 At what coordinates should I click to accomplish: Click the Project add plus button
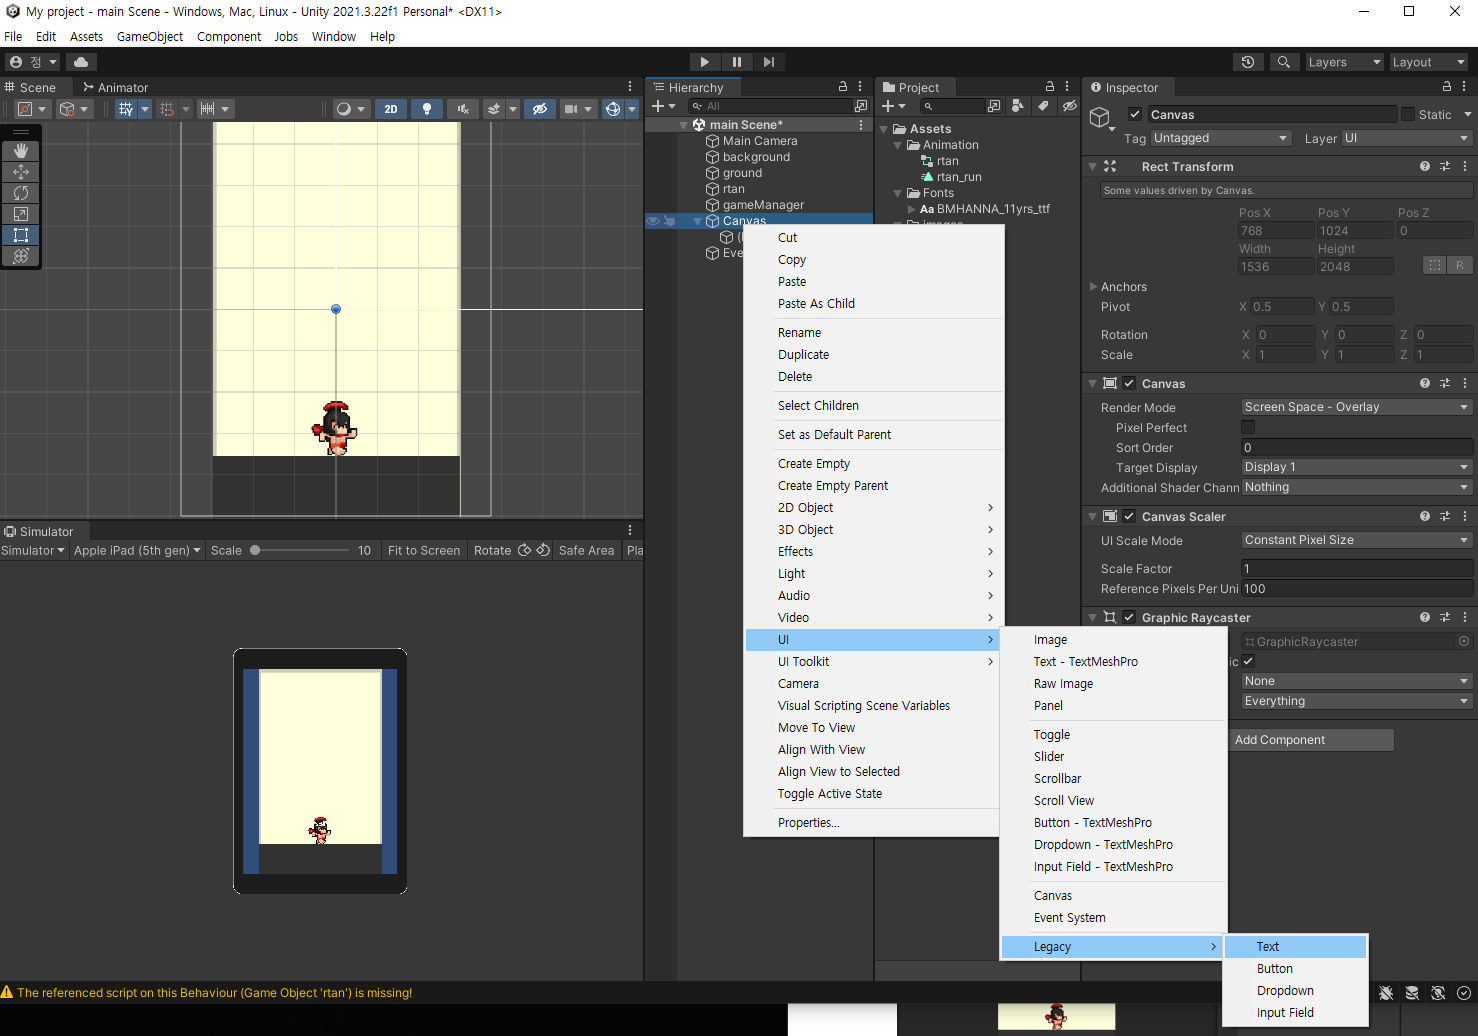click(x=893, y=106)
